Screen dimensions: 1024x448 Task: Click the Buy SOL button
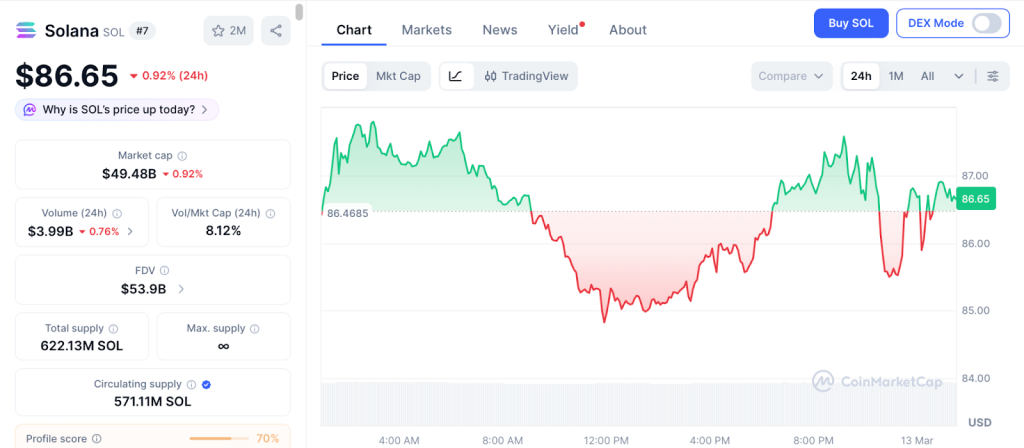coord(850,23)
